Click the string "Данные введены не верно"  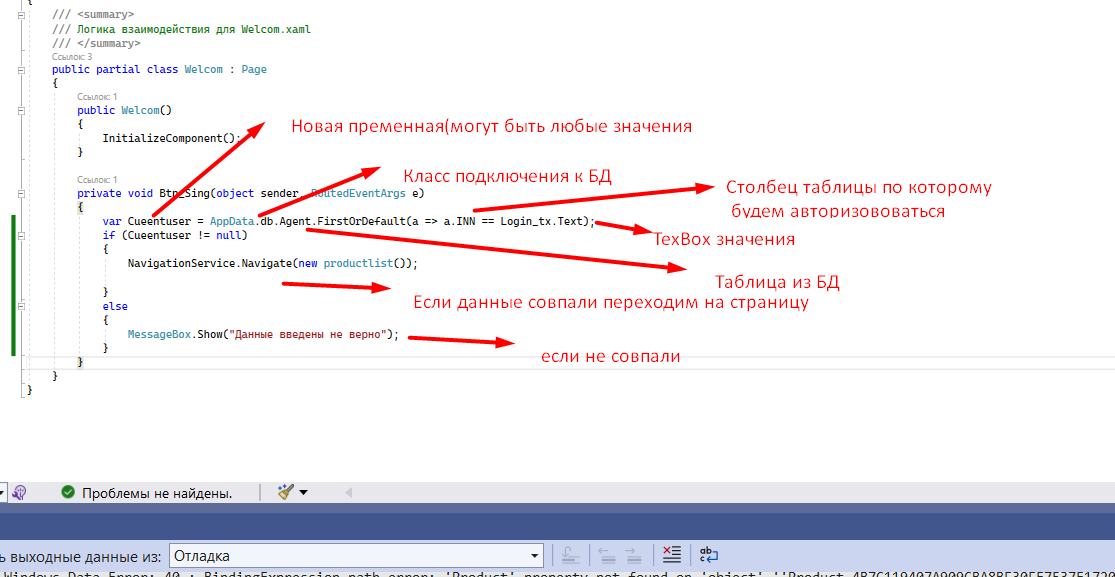(x=307, y=334)
